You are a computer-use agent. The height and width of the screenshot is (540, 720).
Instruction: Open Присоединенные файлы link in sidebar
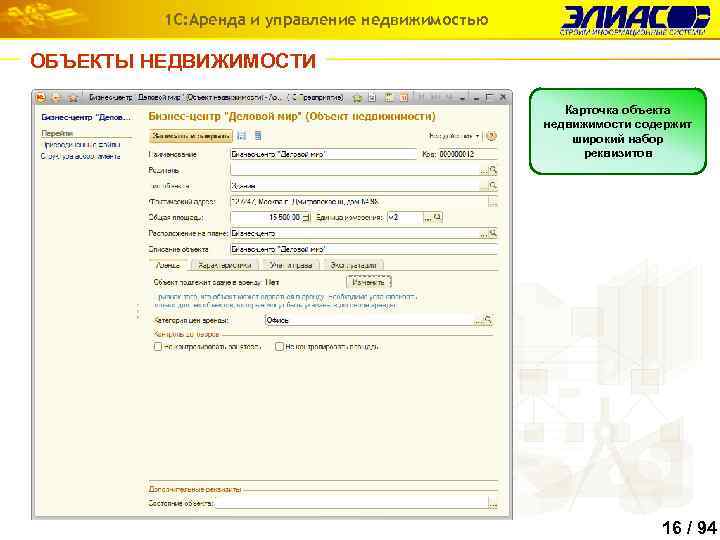point(81,145)
